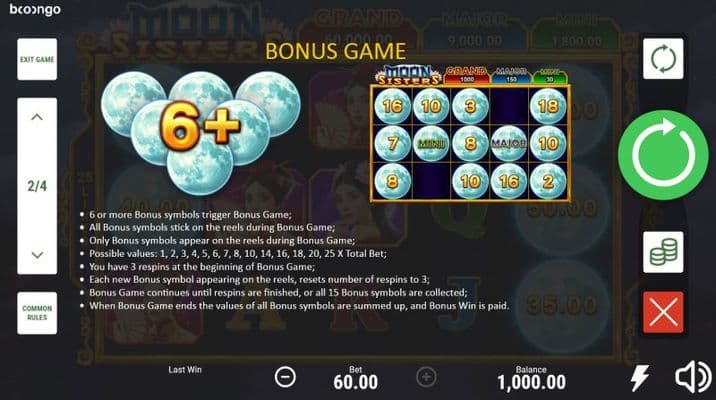Toggle autoplay with the circular arrows icon
716x400 pixels.
pyautogui.click(x=663, y=59)
